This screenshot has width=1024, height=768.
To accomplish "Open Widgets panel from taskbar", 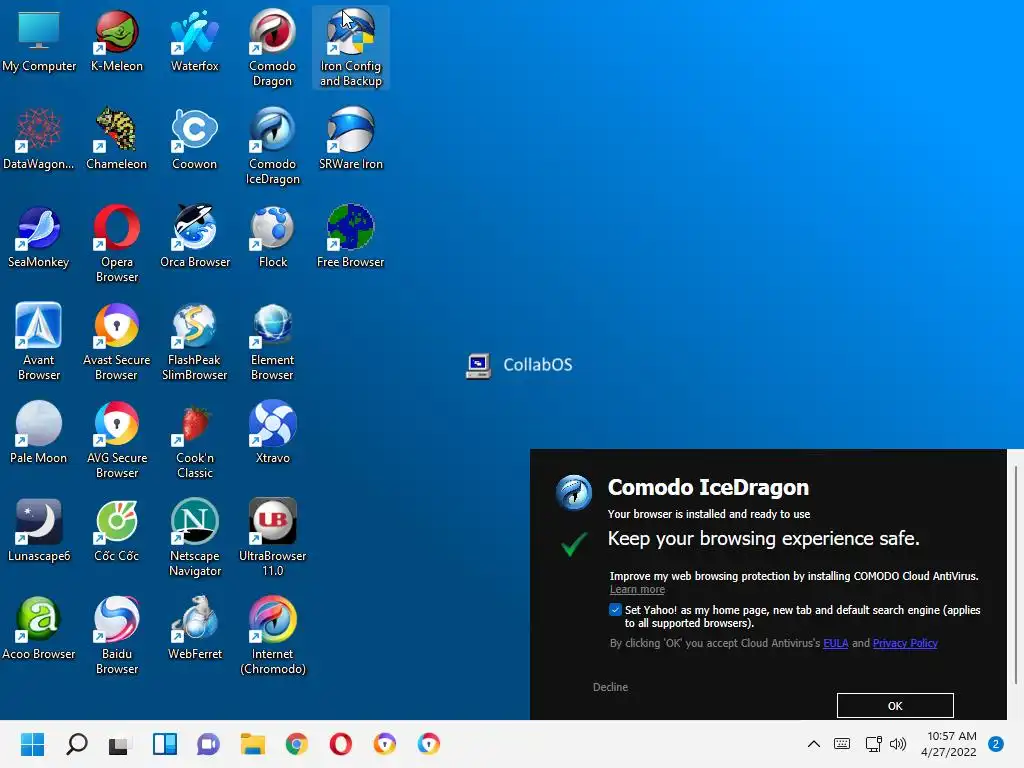I will (x=165, y=744).
